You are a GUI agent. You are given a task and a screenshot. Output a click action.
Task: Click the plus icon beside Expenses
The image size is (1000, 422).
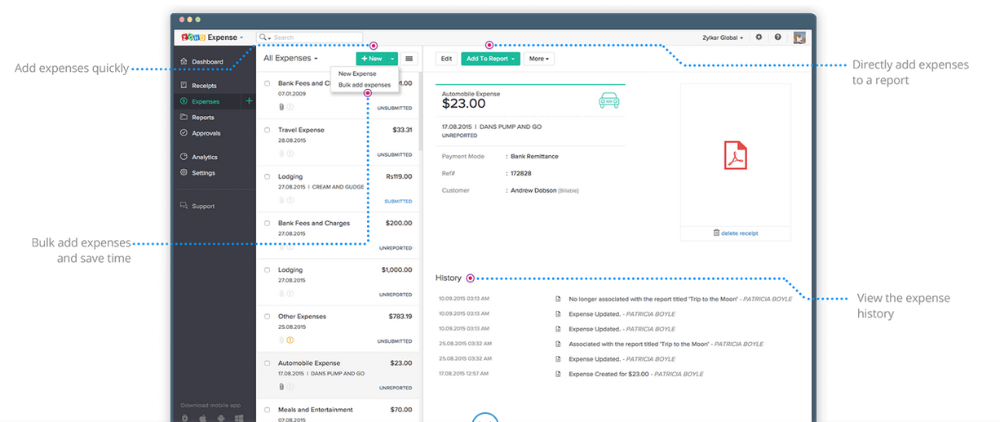point(249,101)
